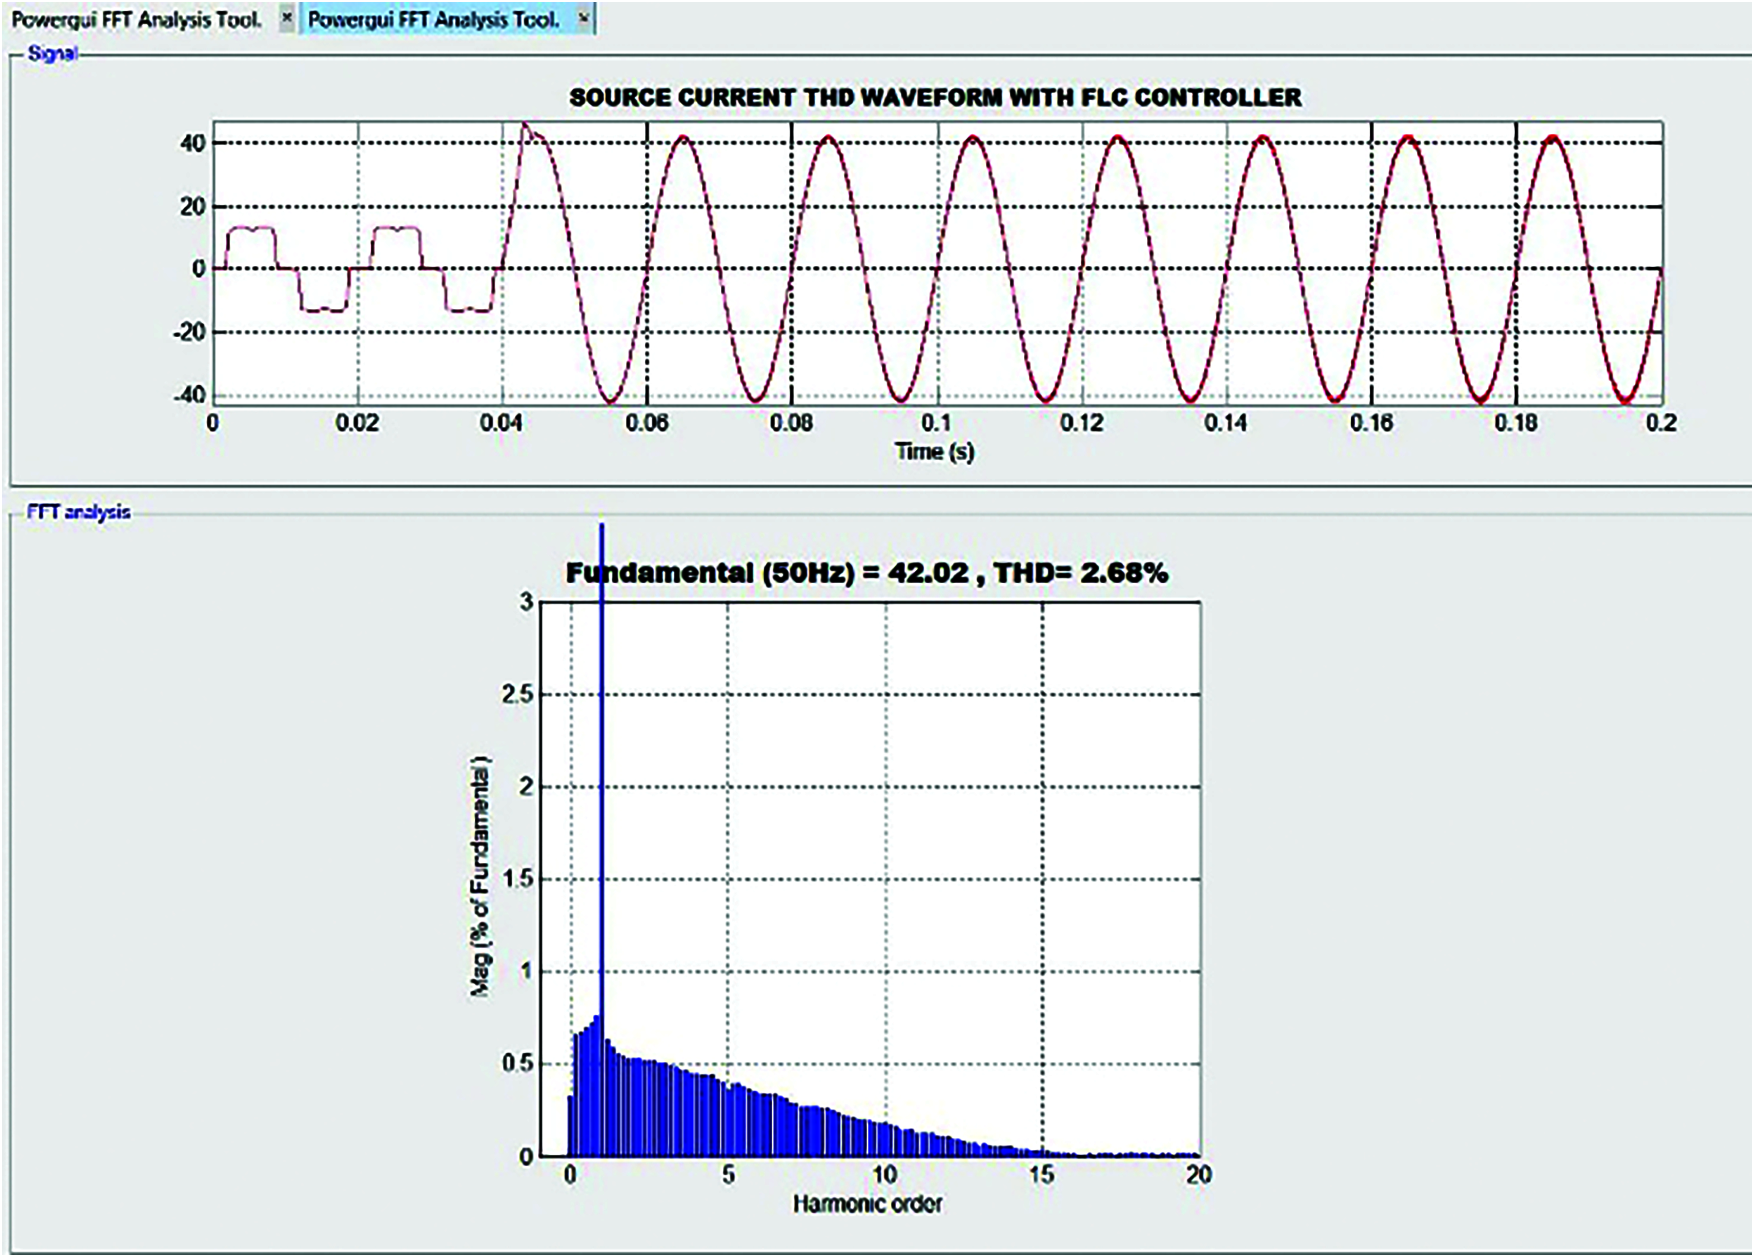Viewport: 1755px width, 1258px height.
Task: Click the 10 tick on Harmonic order axis
Action: pos(885,1175)
